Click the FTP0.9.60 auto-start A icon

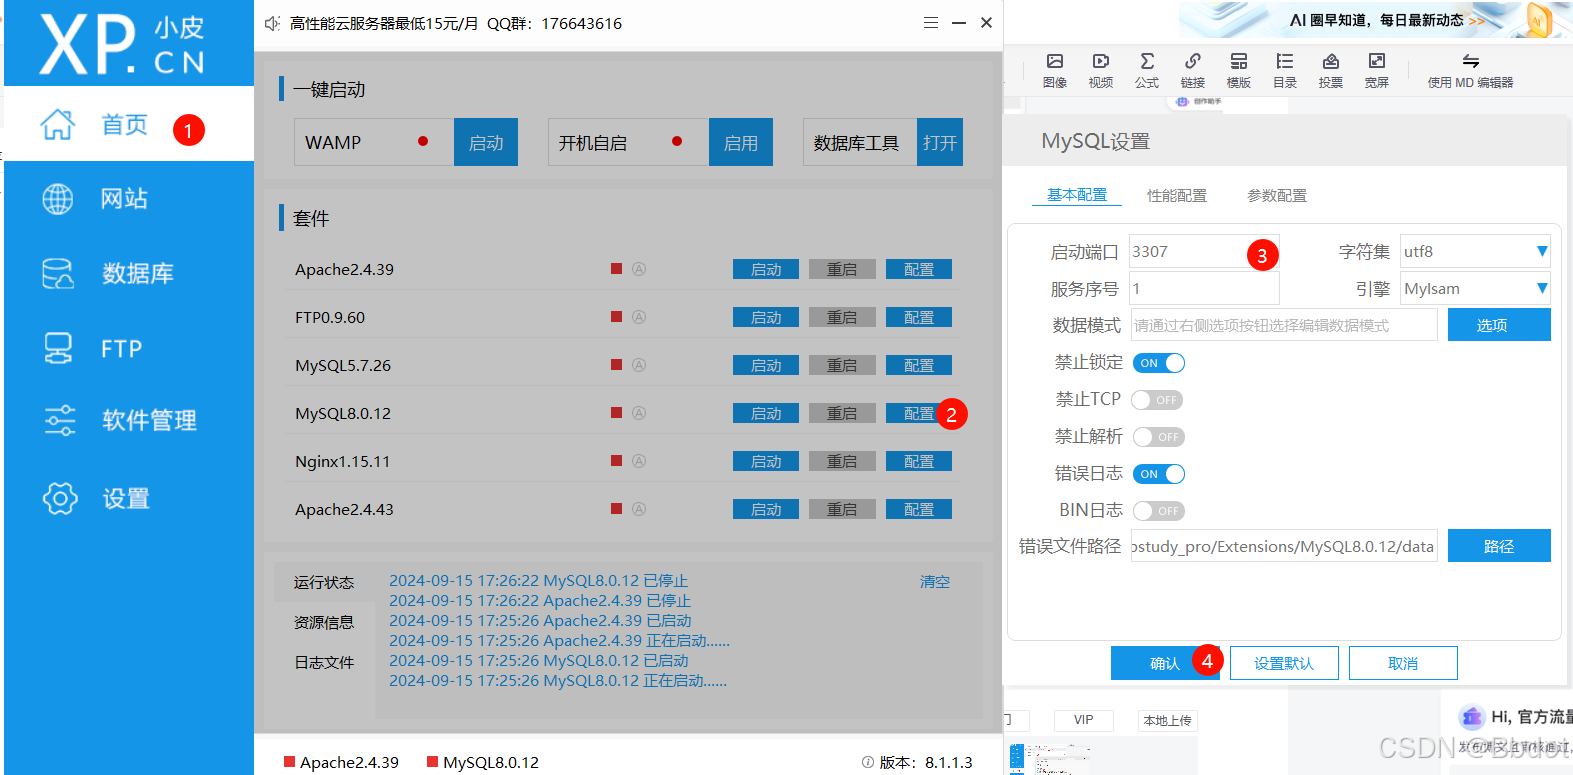click(x=639, y=317)
